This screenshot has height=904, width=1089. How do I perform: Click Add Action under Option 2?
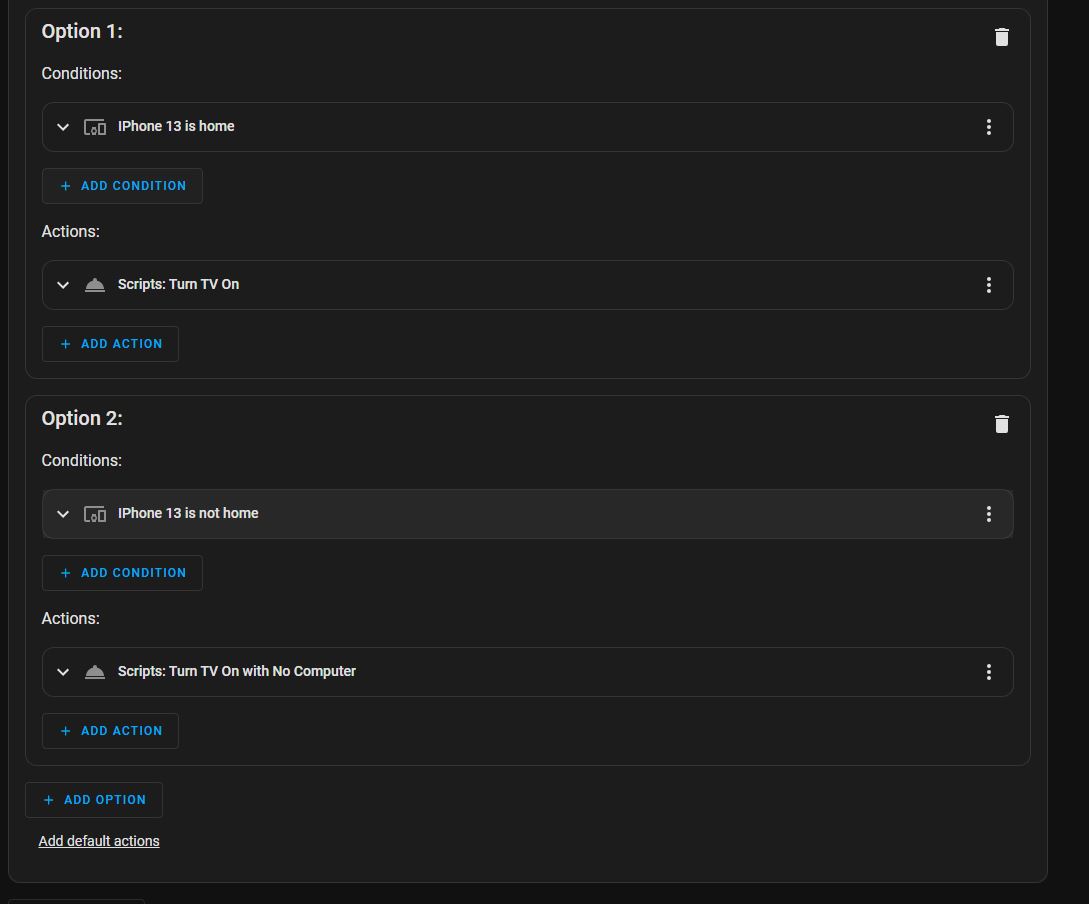point(110,731)
